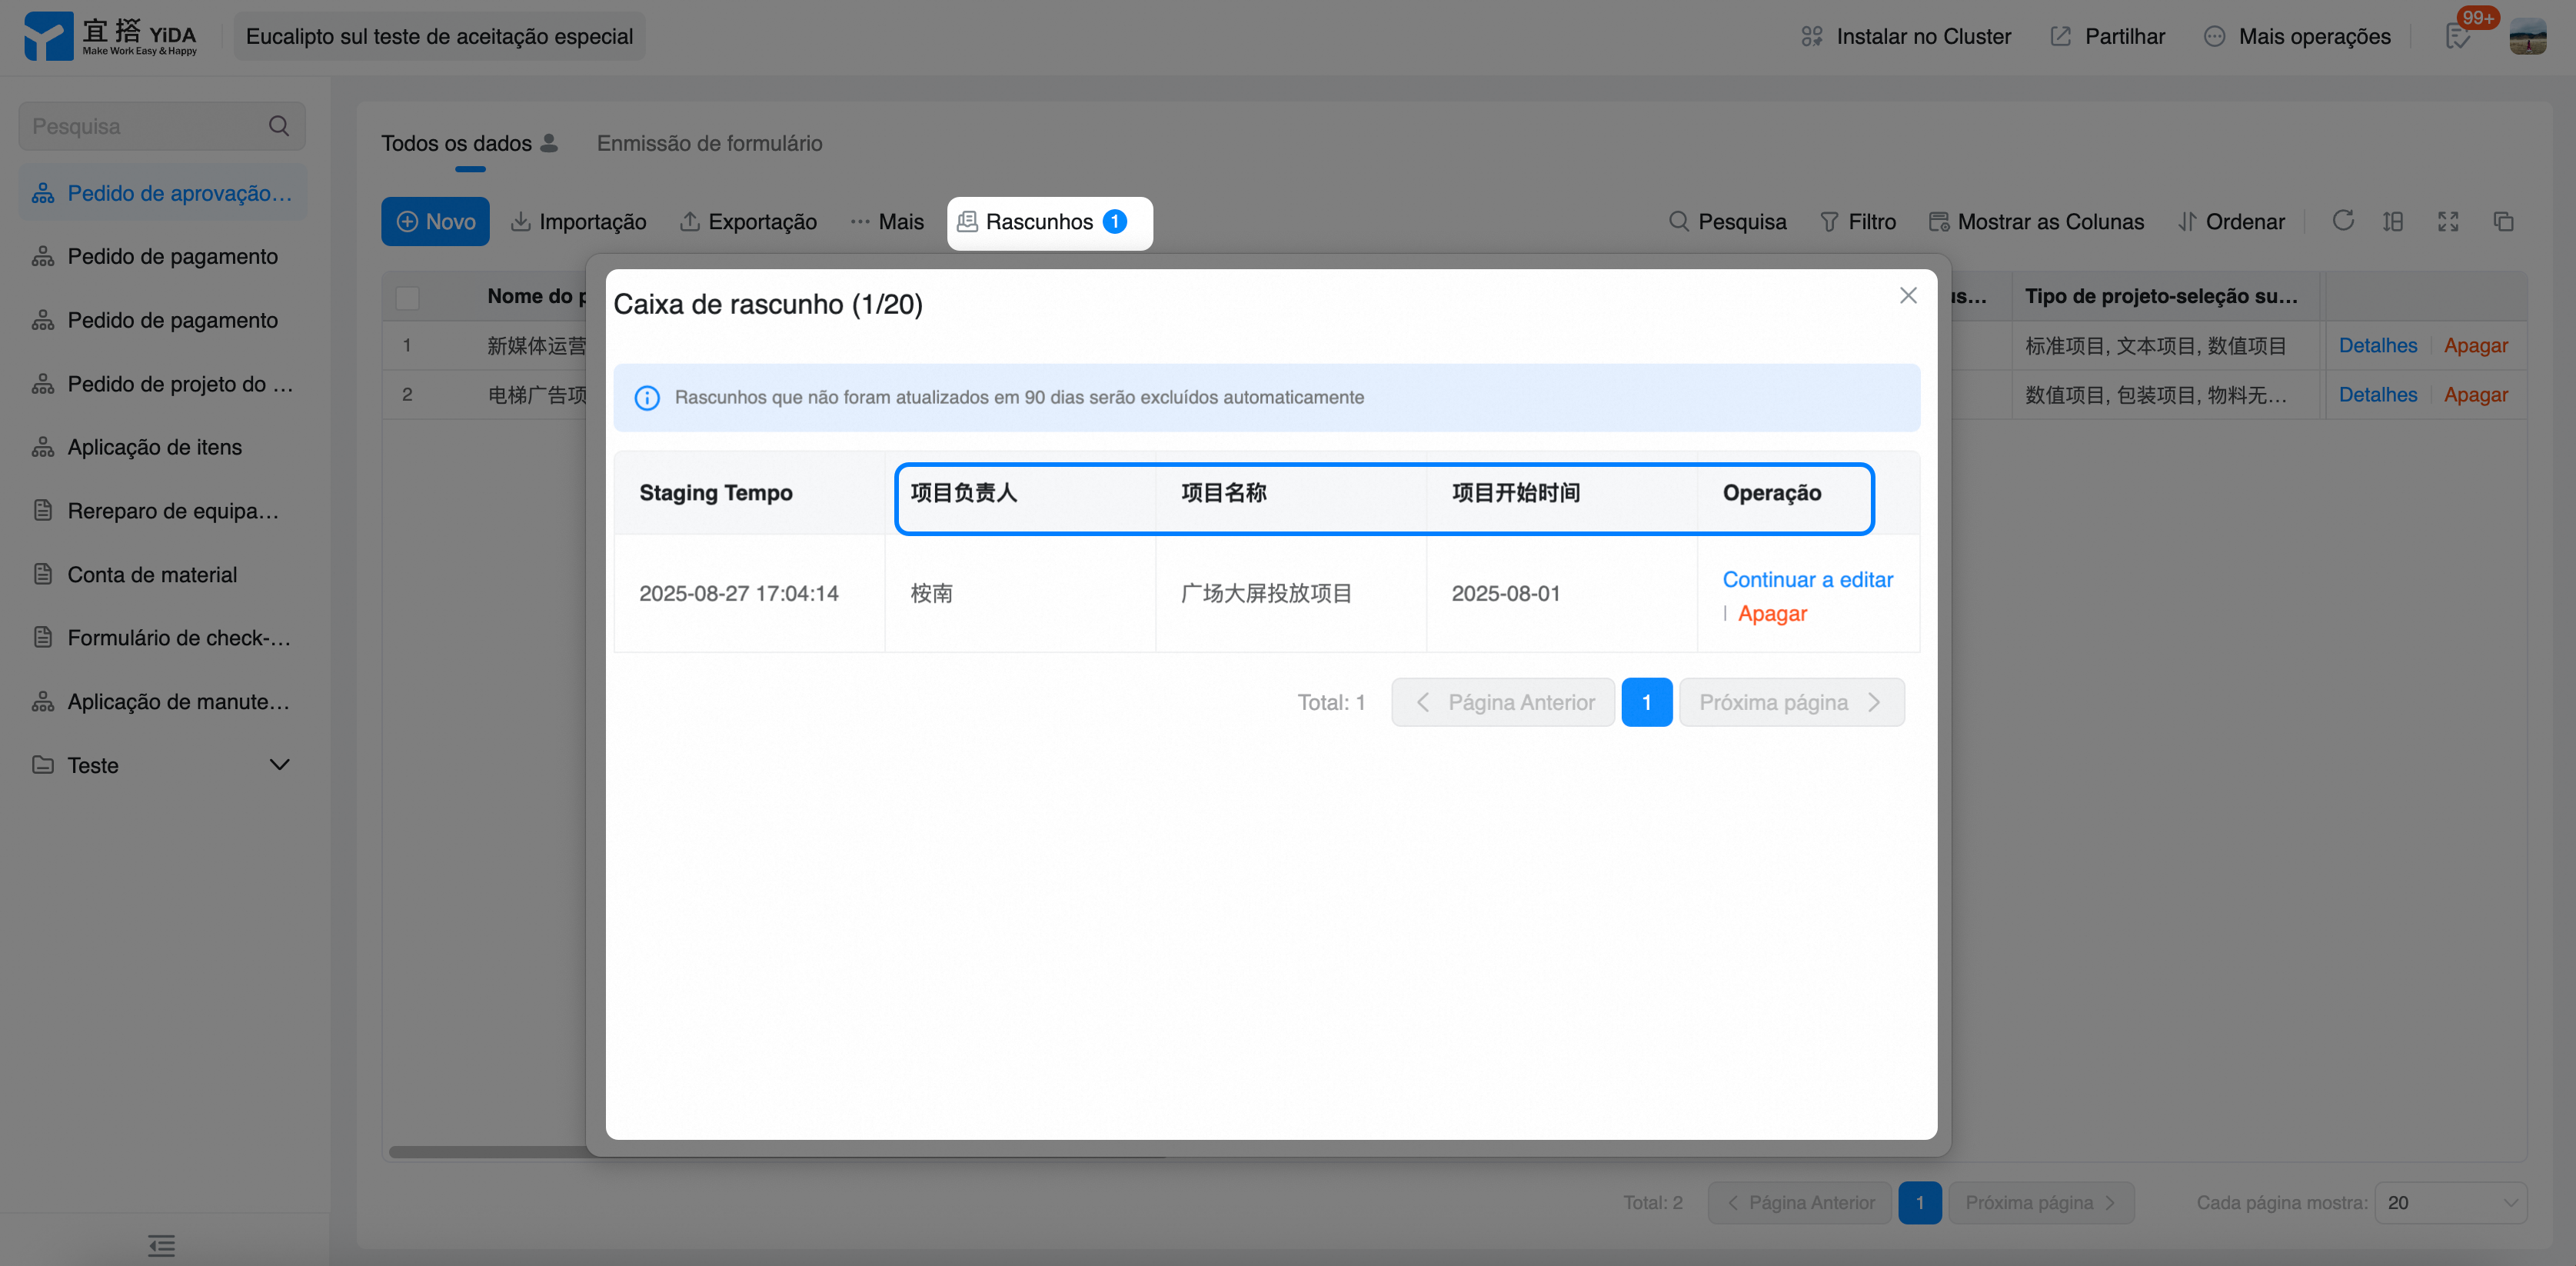Viewport: 2576px width, 1266px height.
Task: Click the open-in-new-window icon
Action: [2503, 221]
